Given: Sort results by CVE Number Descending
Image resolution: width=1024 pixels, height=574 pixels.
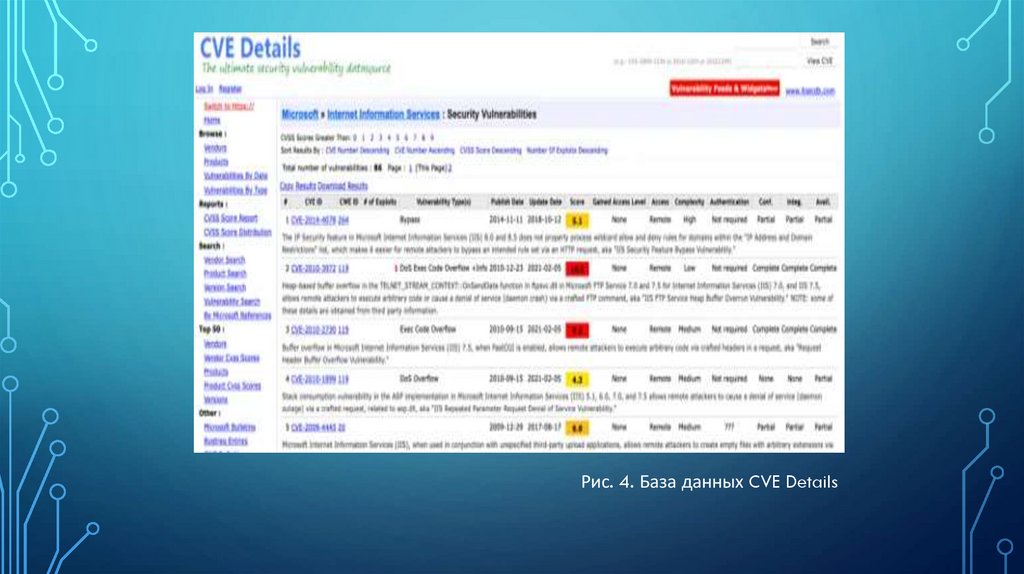Looking at the screenshot, I should click(357, 150).
